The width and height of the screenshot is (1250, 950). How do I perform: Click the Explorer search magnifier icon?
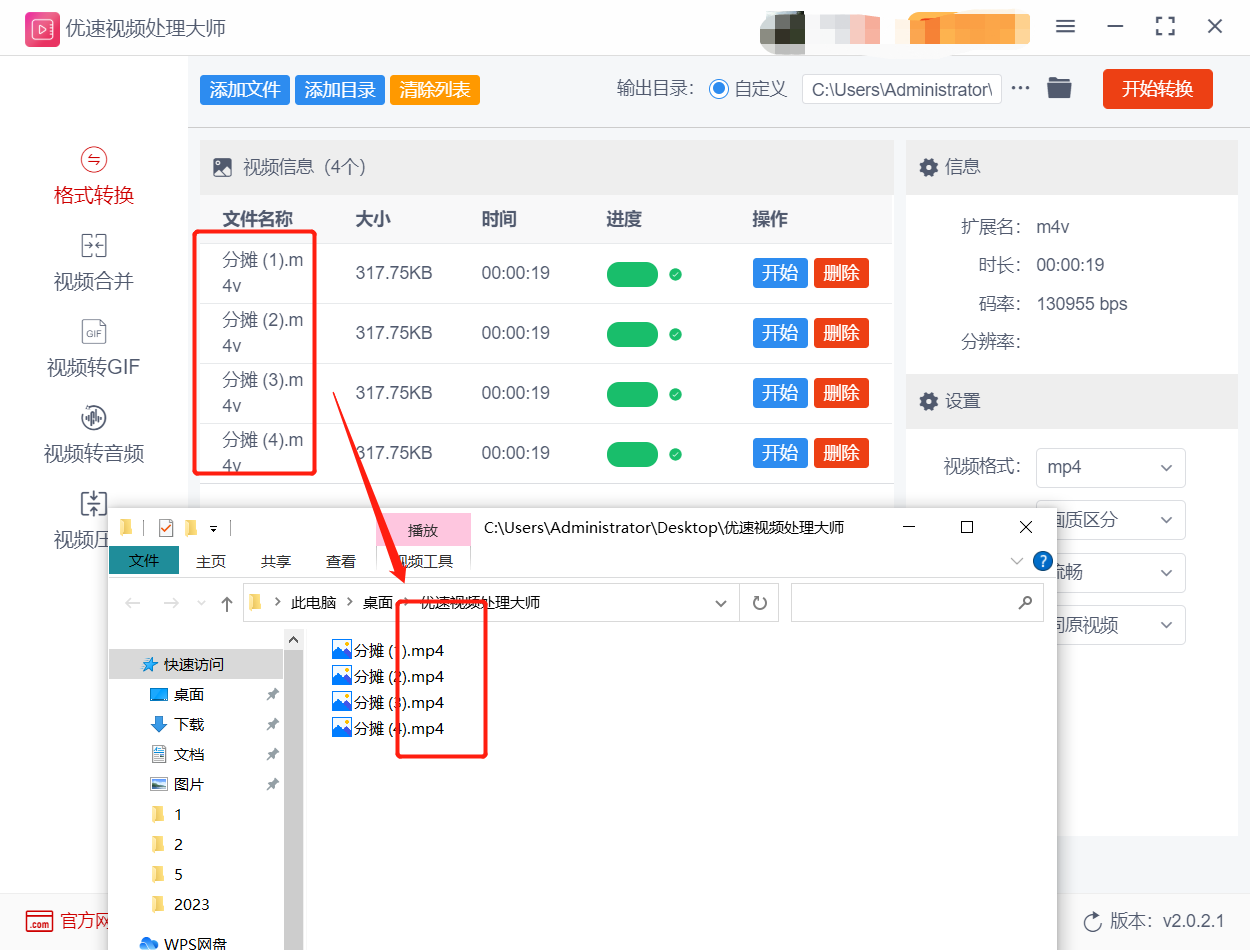[1025, 603]
